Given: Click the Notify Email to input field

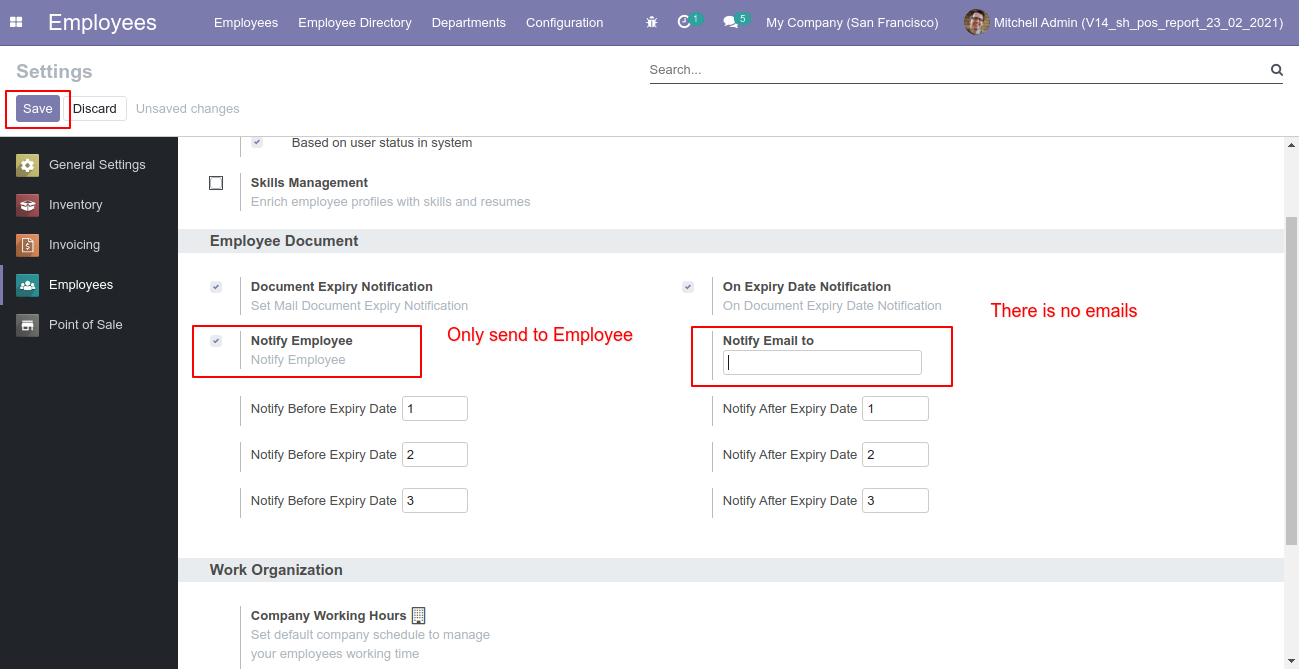Looking at the screenshot, I should coord(822,363).
